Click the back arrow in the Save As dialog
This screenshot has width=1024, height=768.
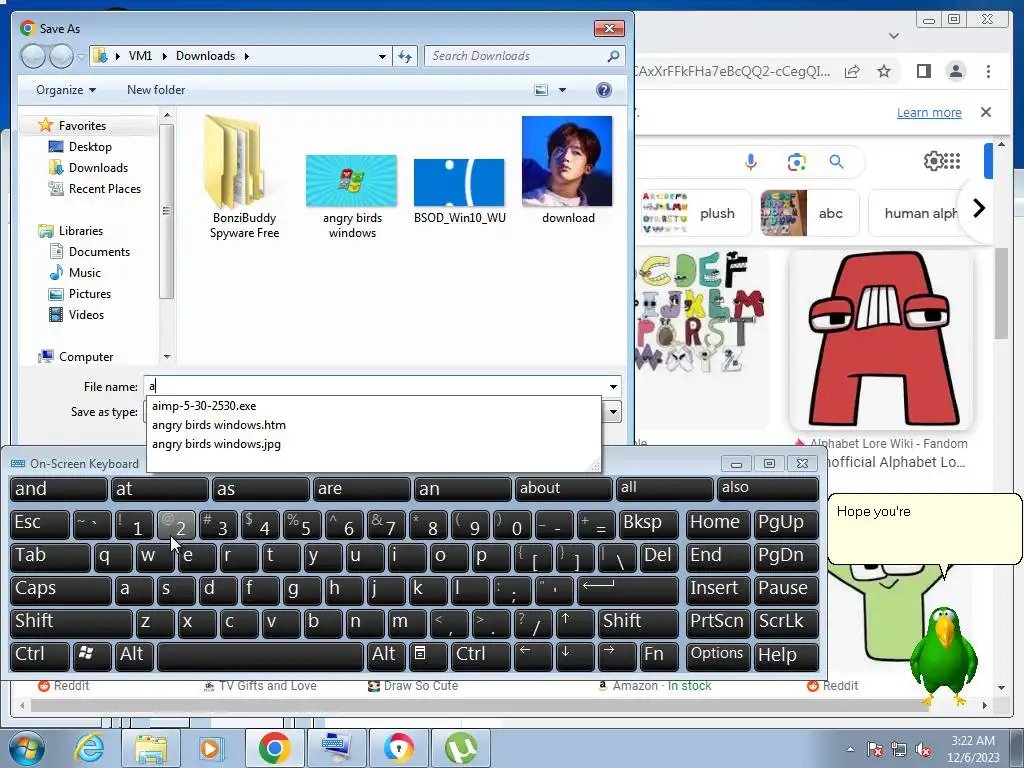click(33, 56)
